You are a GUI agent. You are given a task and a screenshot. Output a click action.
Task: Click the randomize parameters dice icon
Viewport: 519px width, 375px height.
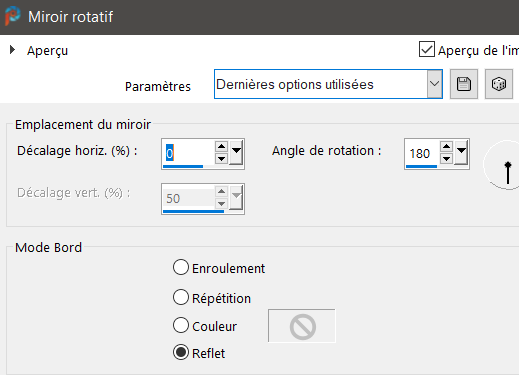(499, 84)
